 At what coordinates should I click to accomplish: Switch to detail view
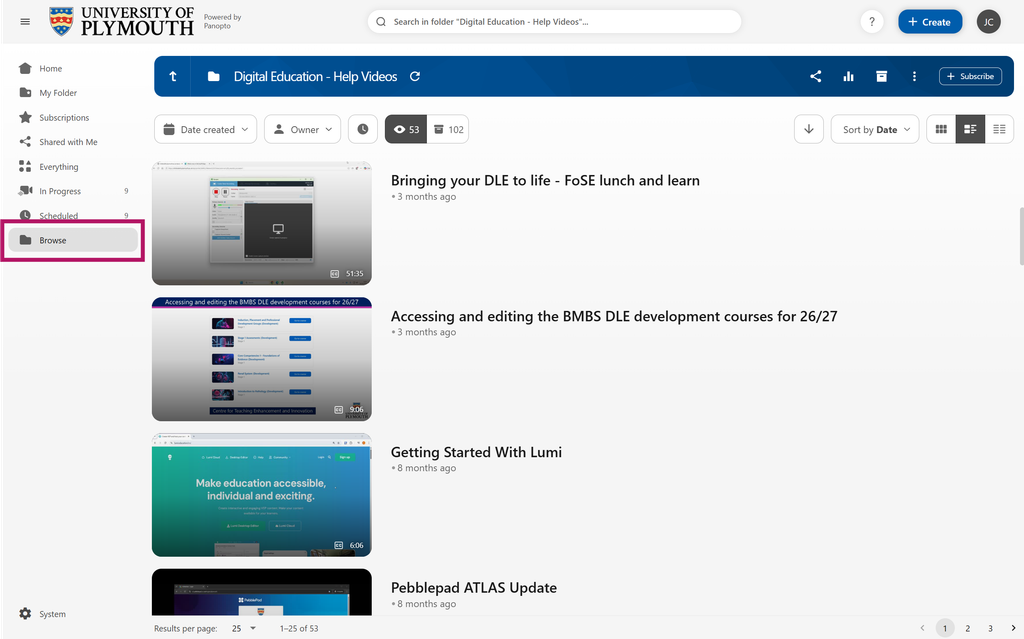(x=970, y=129)
